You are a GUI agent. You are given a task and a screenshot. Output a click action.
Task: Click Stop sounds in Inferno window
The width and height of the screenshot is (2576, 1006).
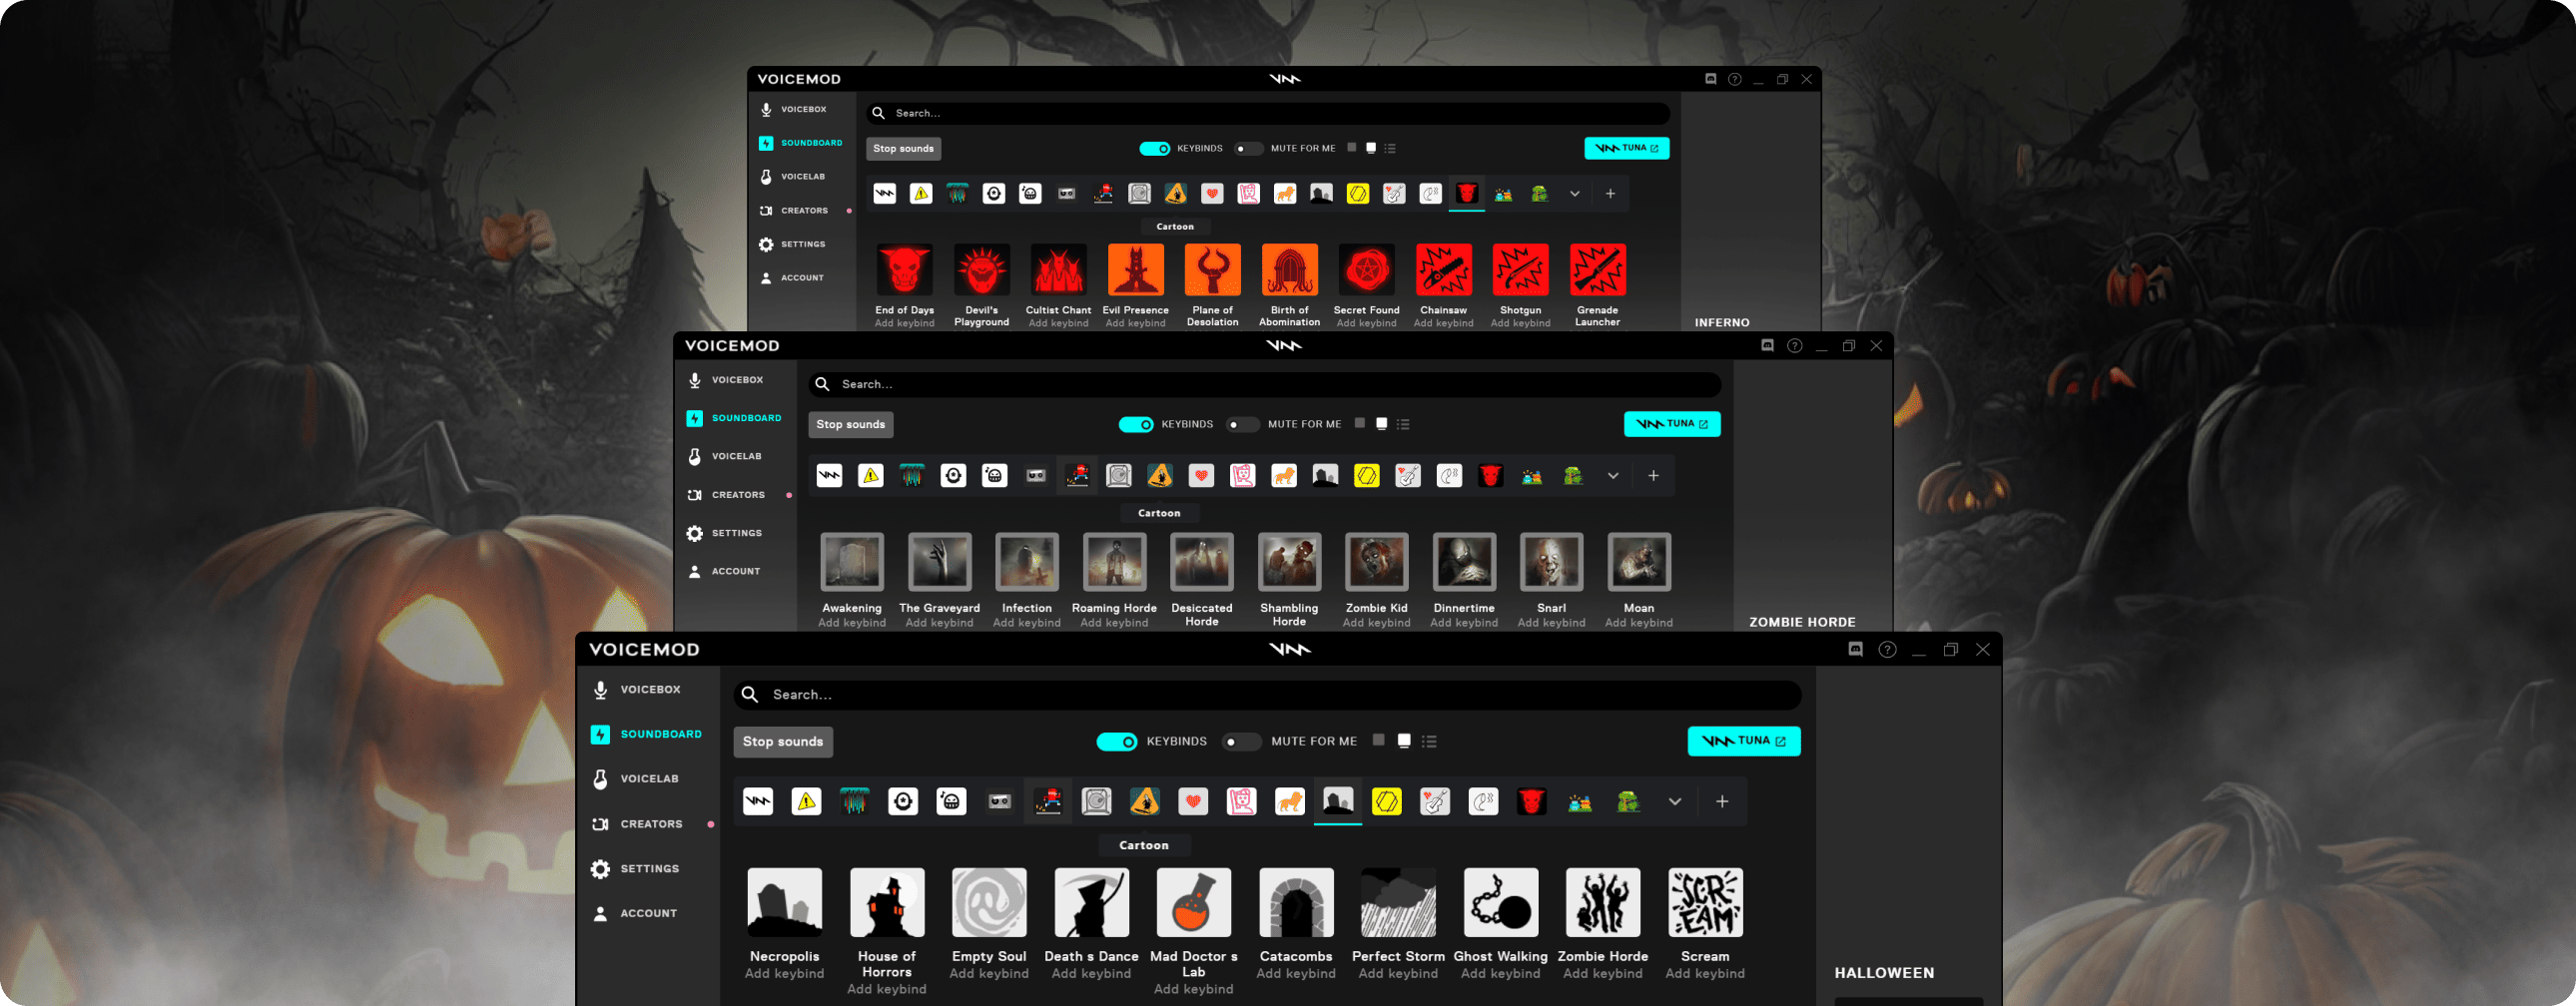tap(904, 149)
